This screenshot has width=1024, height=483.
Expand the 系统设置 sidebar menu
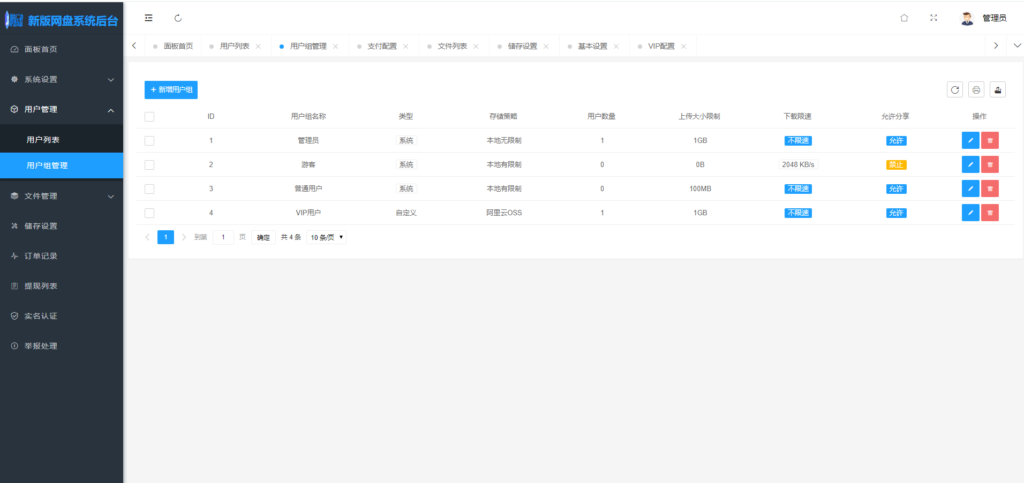[x=61, y=79]
